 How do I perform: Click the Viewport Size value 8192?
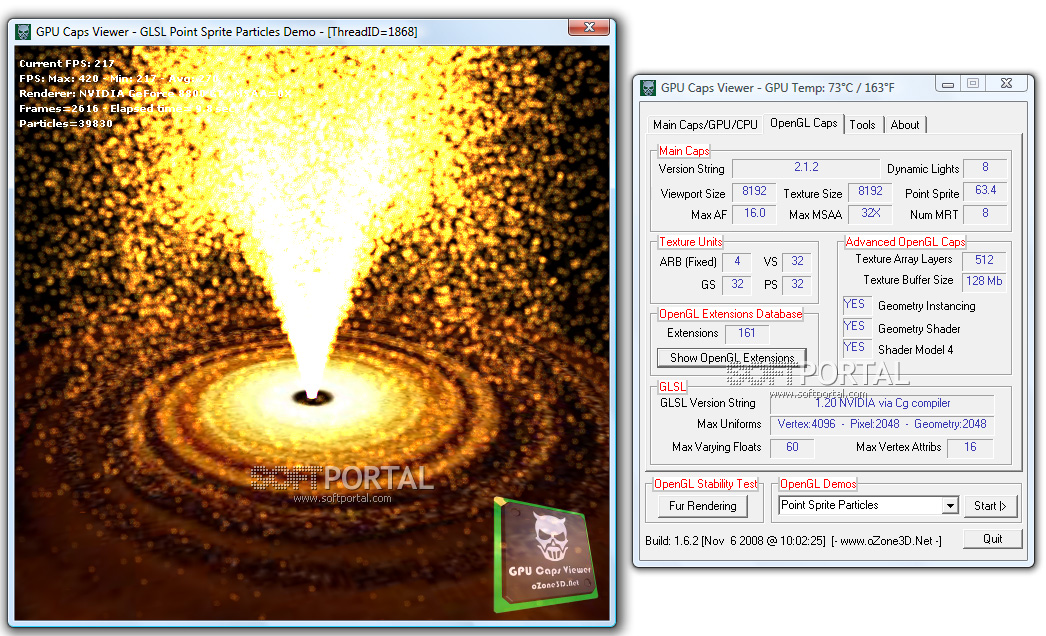754,192
